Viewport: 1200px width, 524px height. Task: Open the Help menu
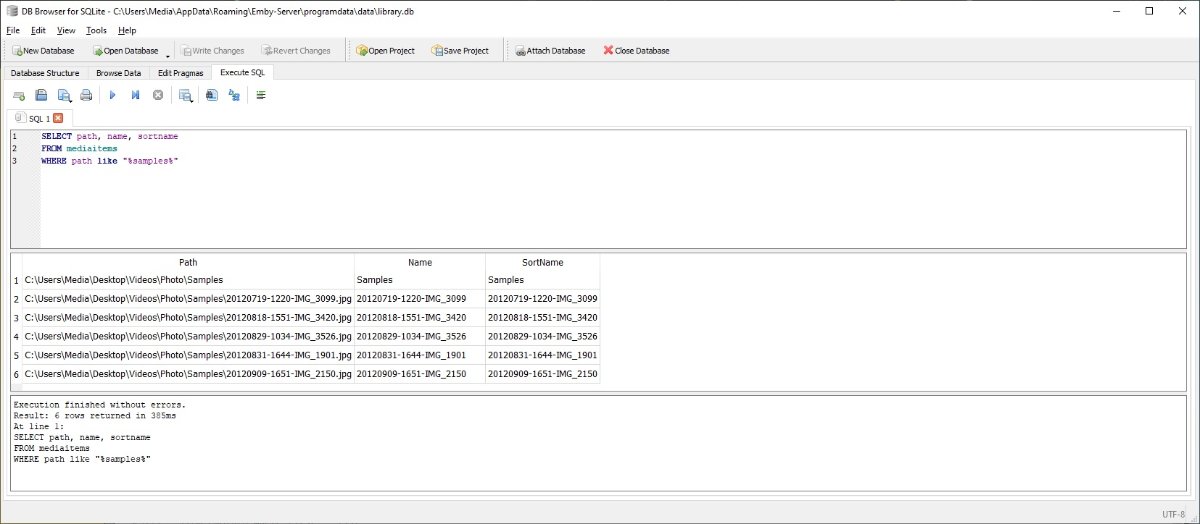[x=127, y=30]
